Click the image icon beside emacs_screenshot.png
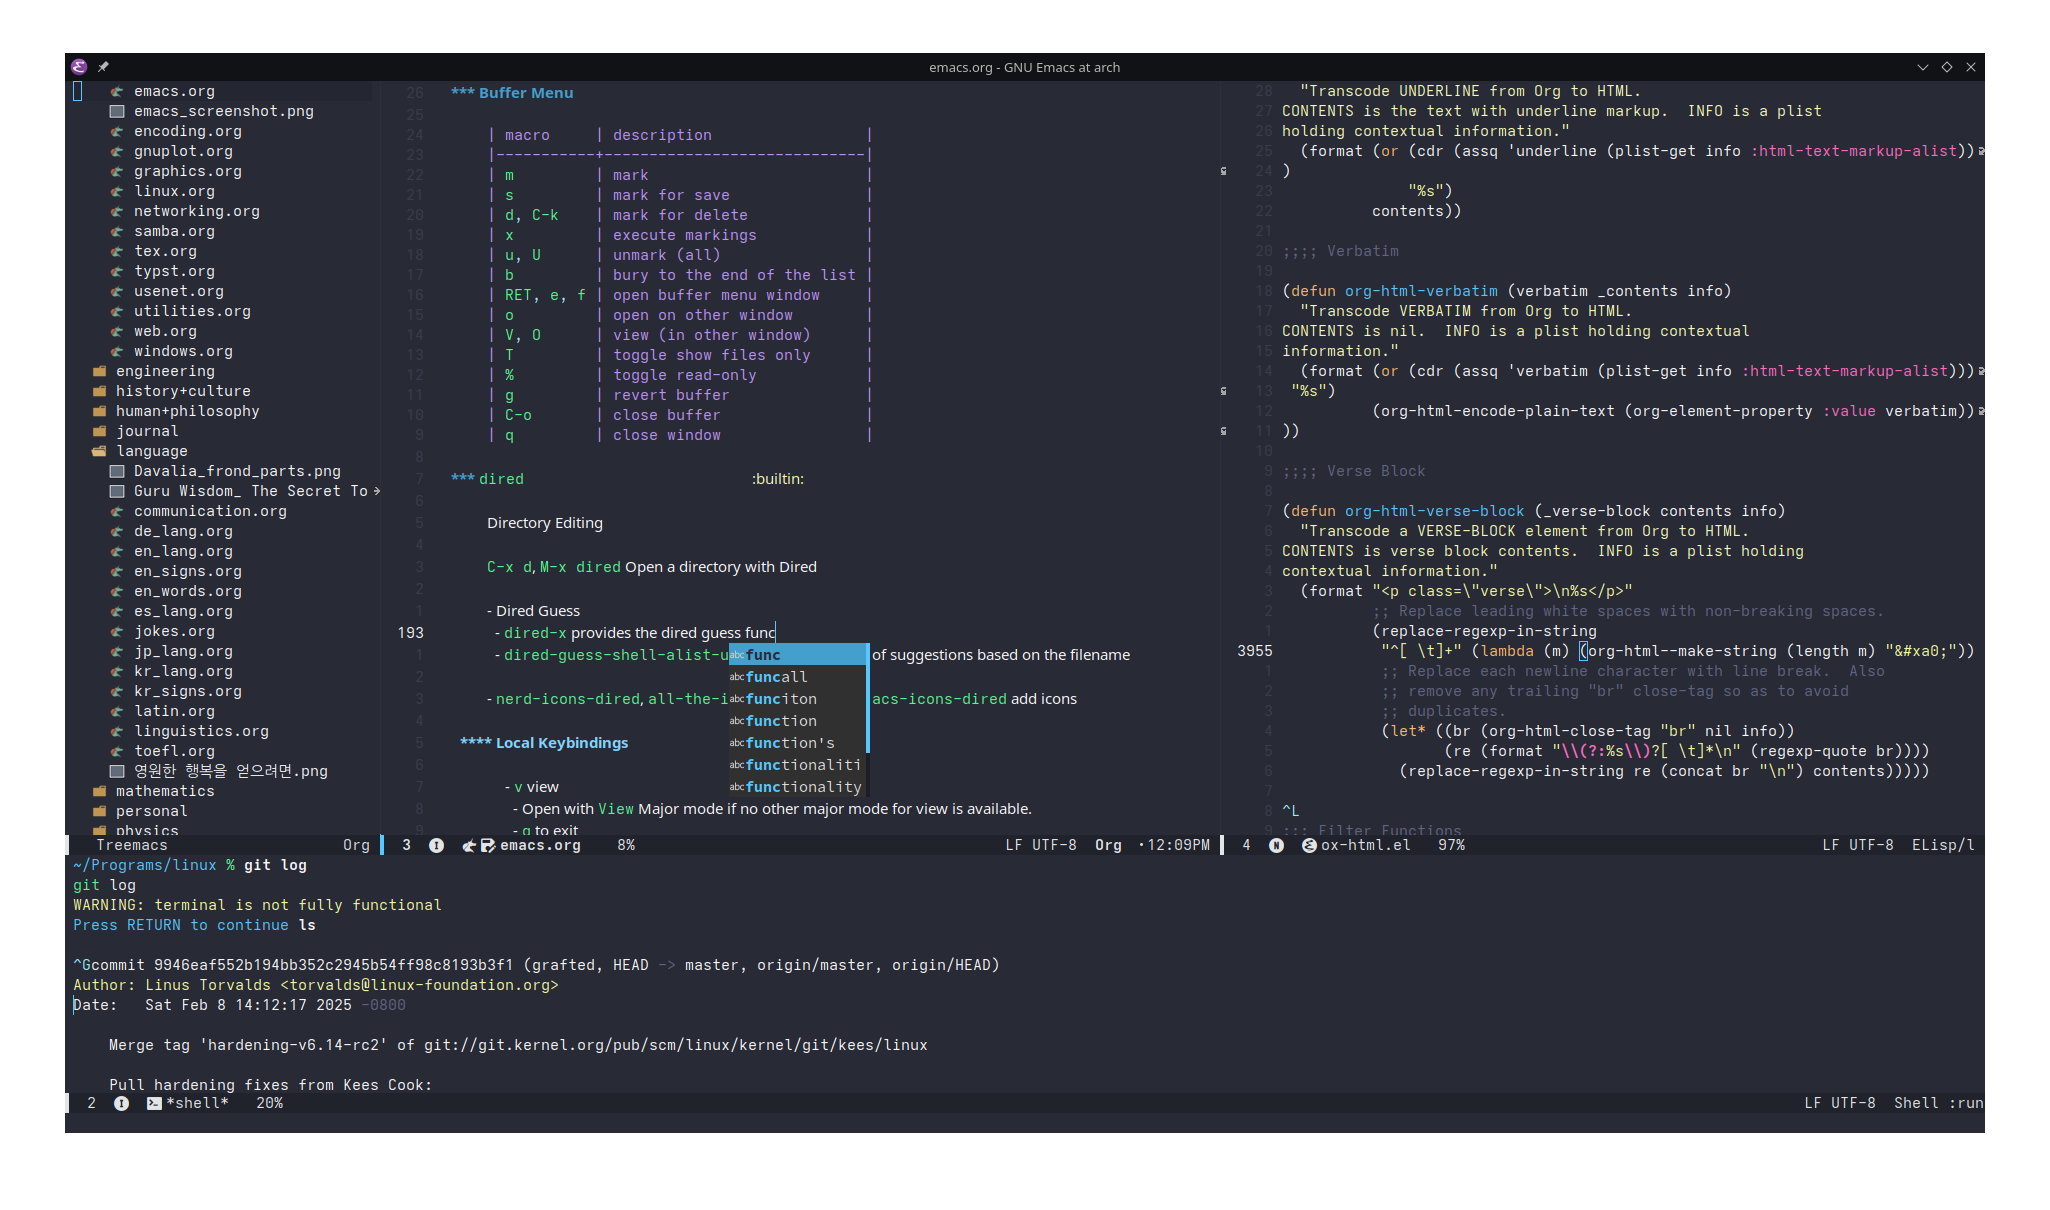The width and height of the screenshot is (2050, 1210). (117, 111)
